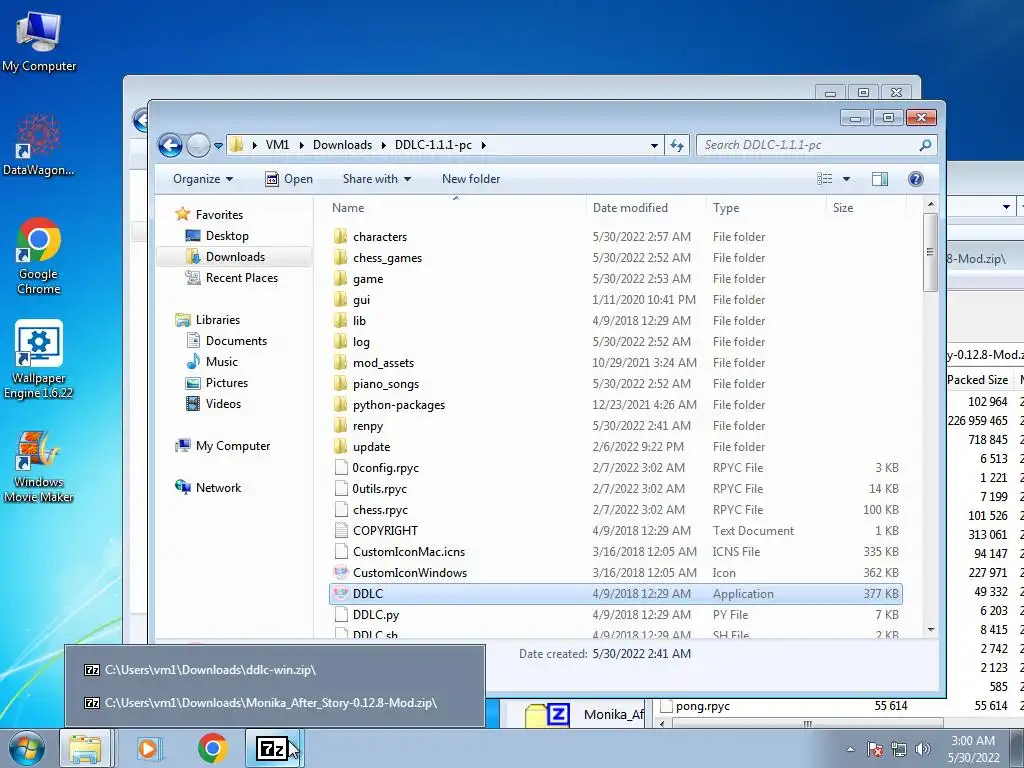Sort by the Type column header

point(726,208)
